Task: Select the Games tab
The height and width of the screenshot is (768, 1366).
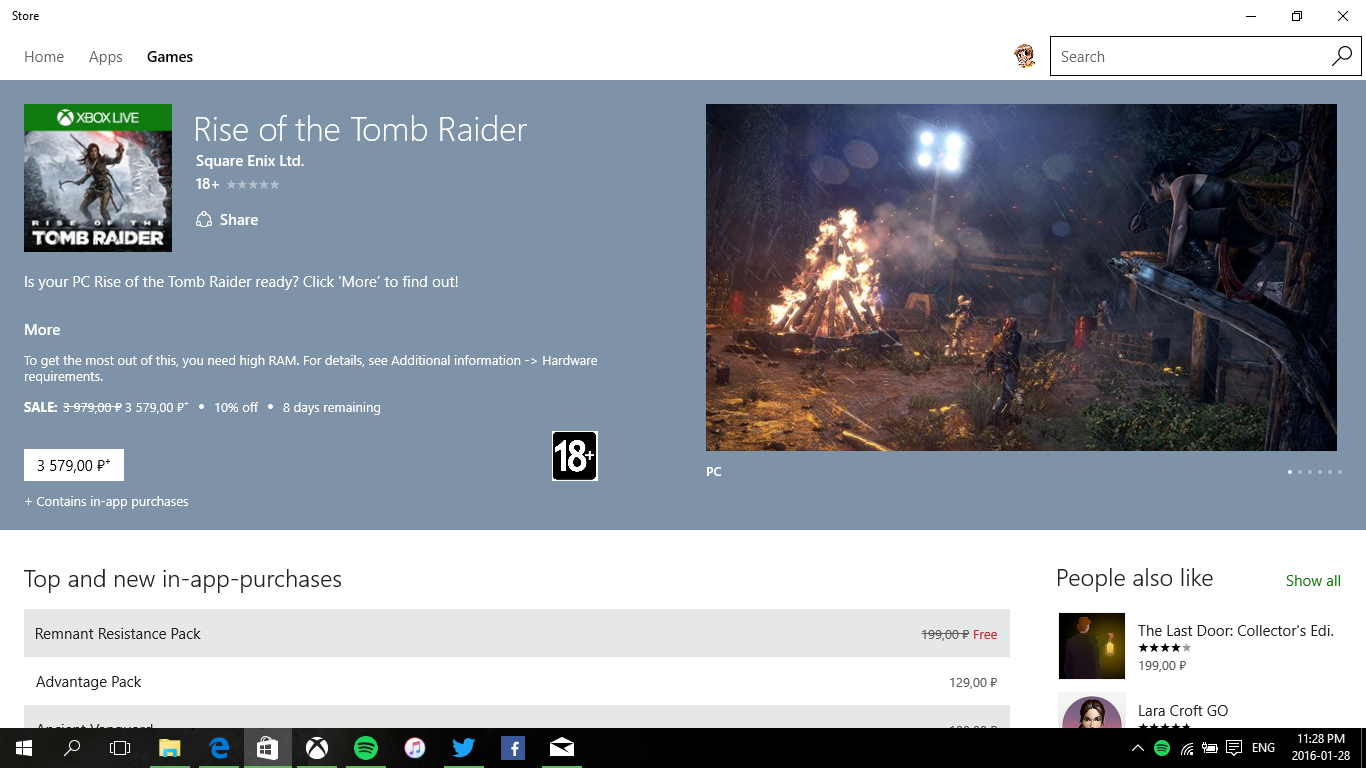Action: (170, 57)
